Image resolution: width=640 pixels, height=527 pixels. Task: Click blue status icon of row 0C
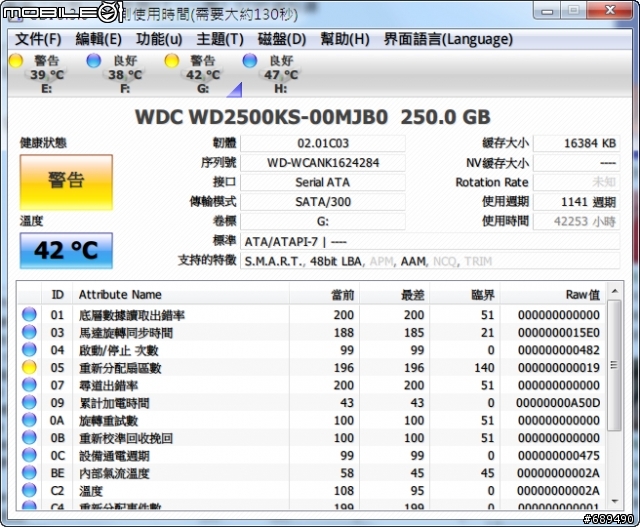pyautogui.click(x=29, y=455)
